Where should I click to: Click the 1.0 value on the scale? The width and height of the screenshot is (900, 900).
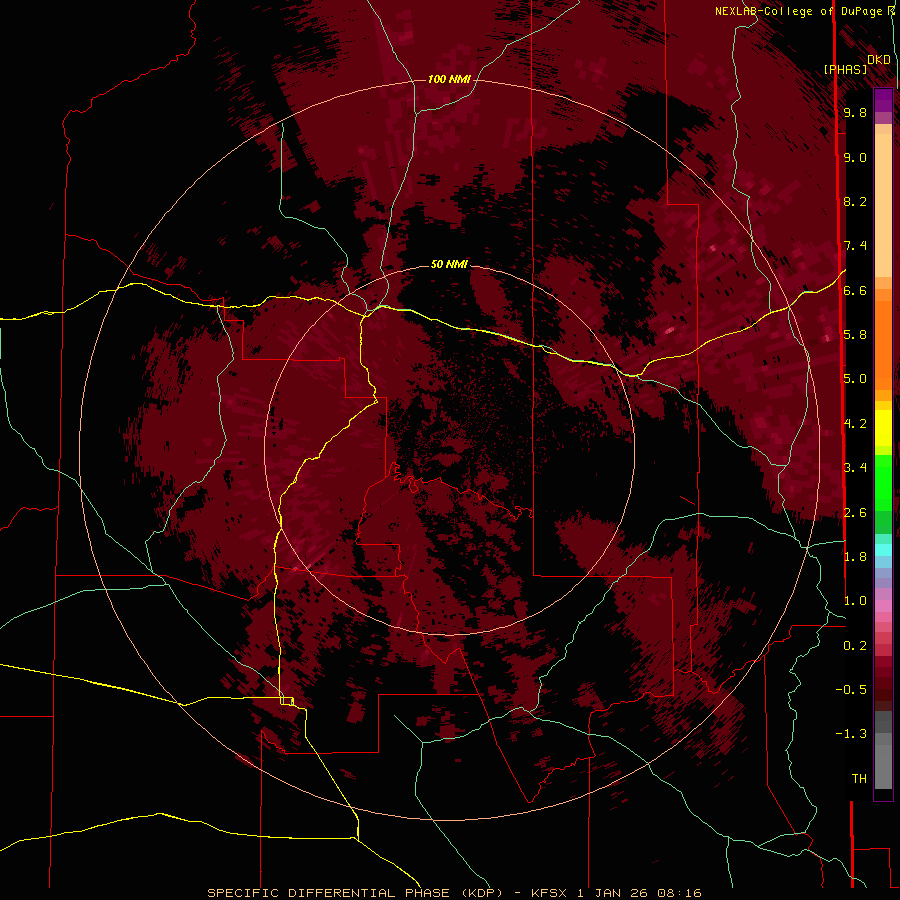855,601
